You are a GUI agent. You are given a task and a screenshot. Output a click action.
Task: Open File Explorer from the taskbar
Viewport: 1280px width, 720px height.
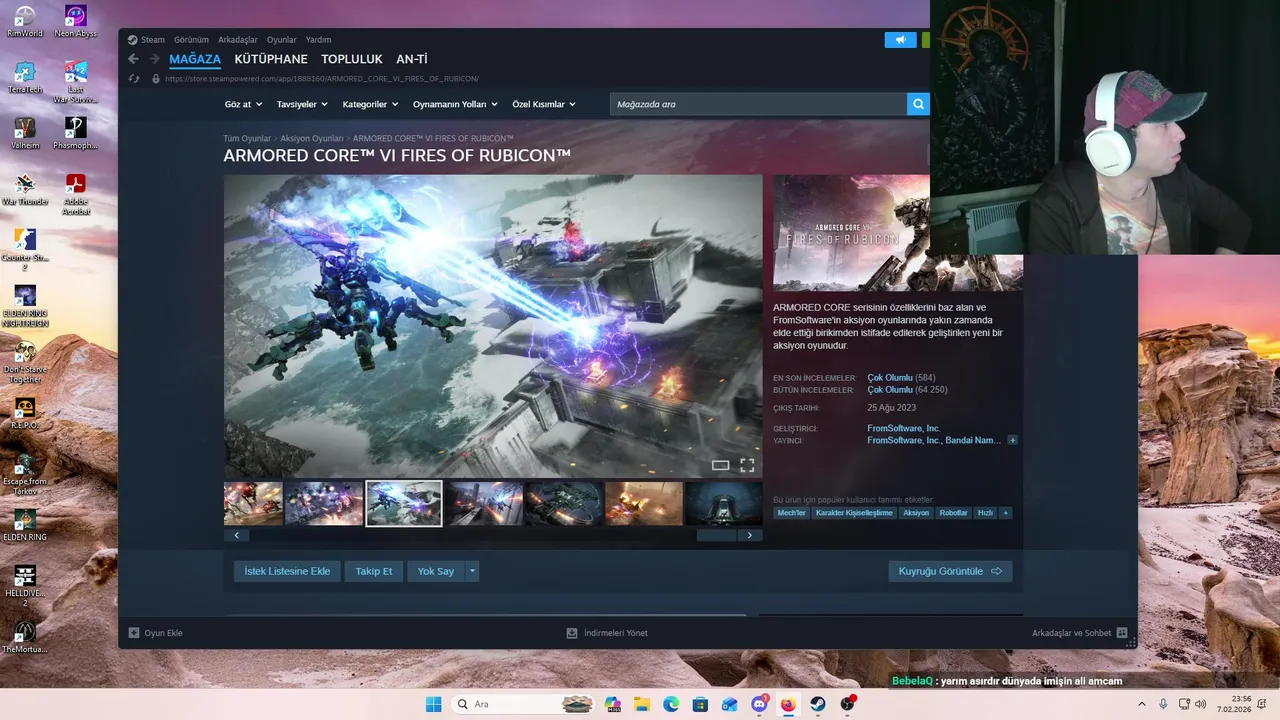coord(641,704)
